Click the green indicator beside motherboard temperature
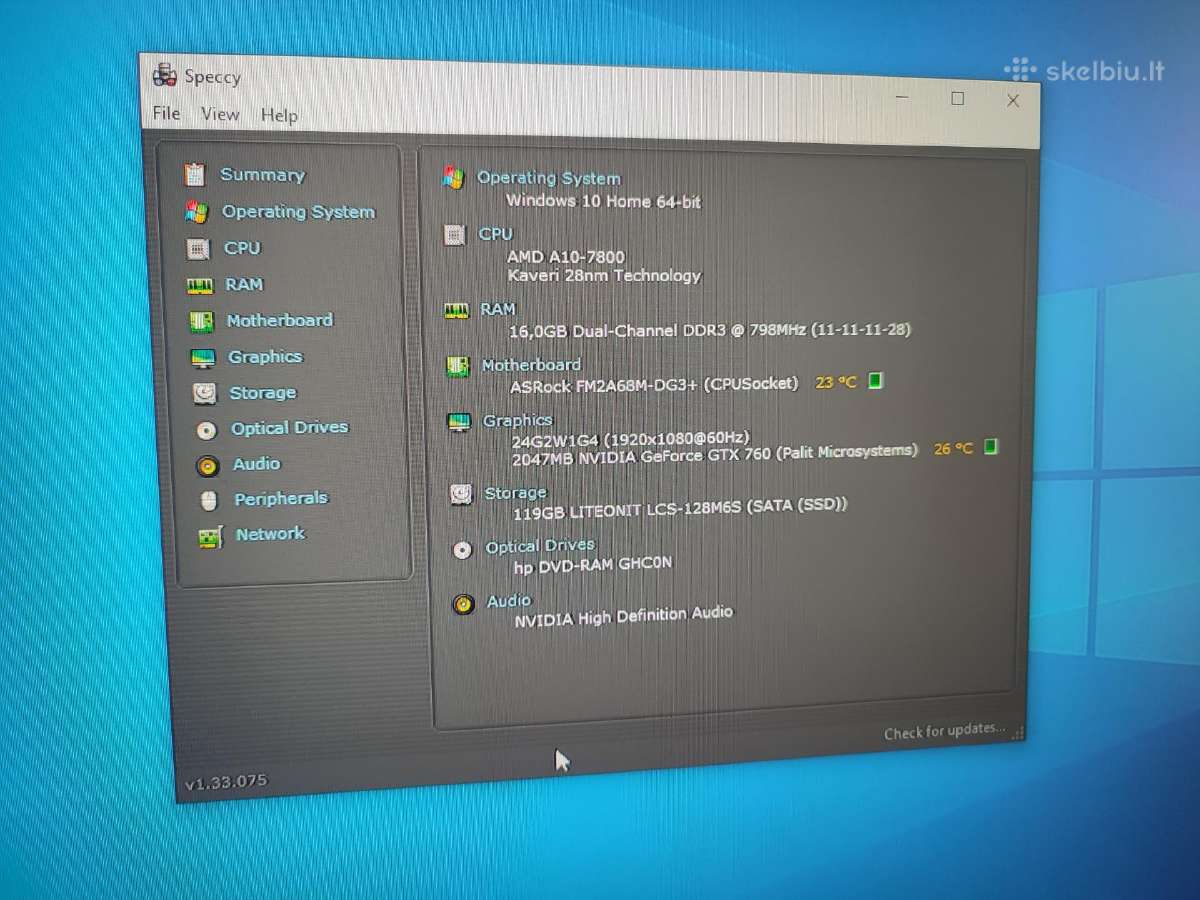The width and height of the screenshot is (1200, 900). (x=875, y=381)
